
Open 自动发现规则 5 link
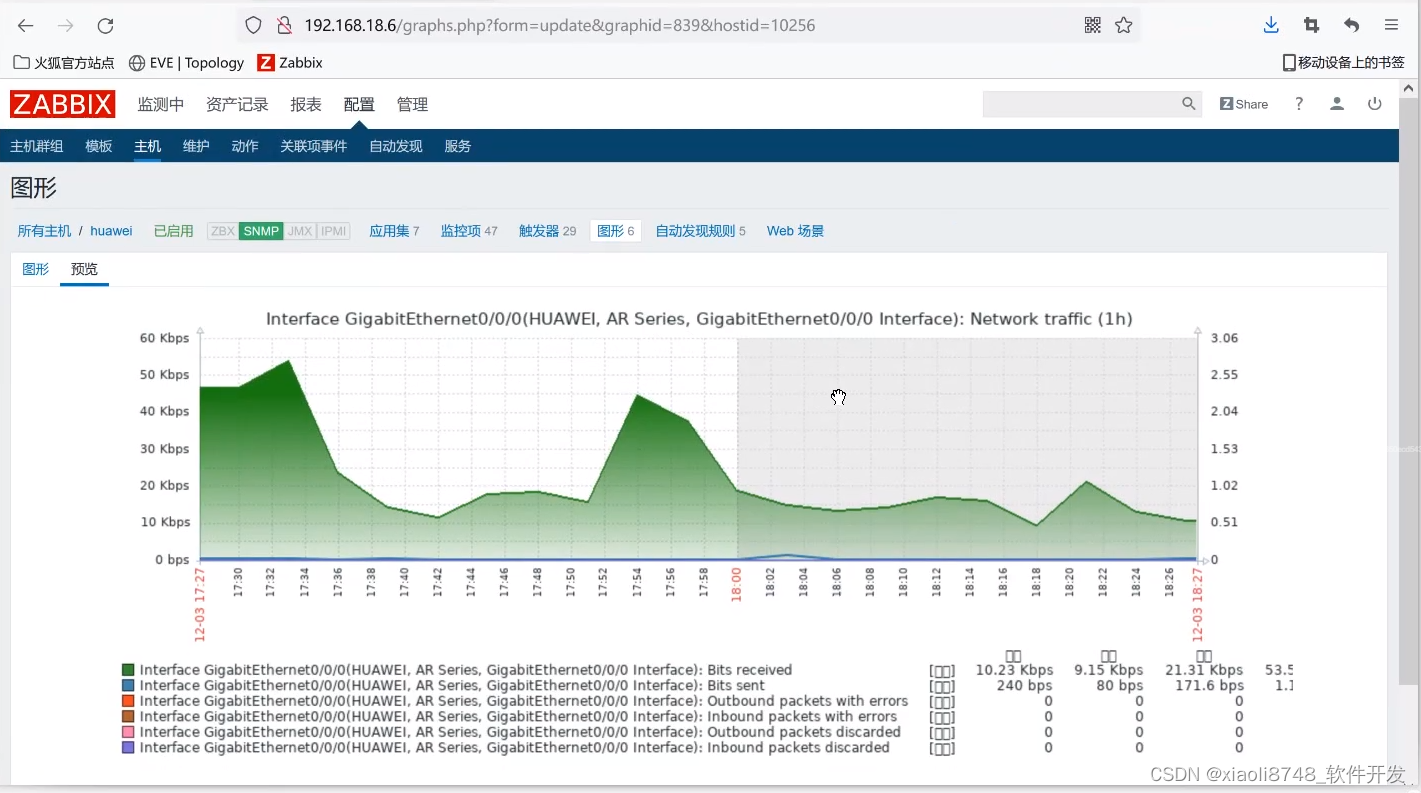click(701, 231)
